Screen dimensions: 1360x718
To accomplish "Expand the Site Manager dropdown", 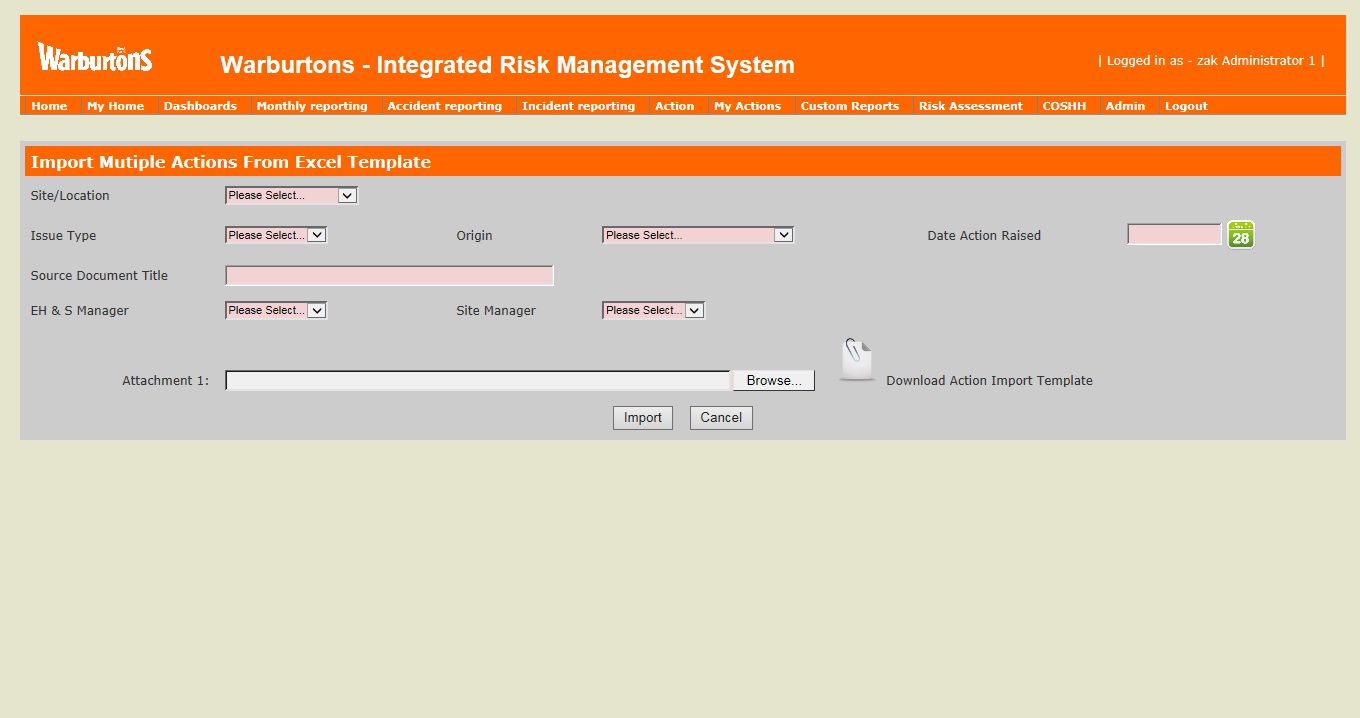I will (653, 311).
